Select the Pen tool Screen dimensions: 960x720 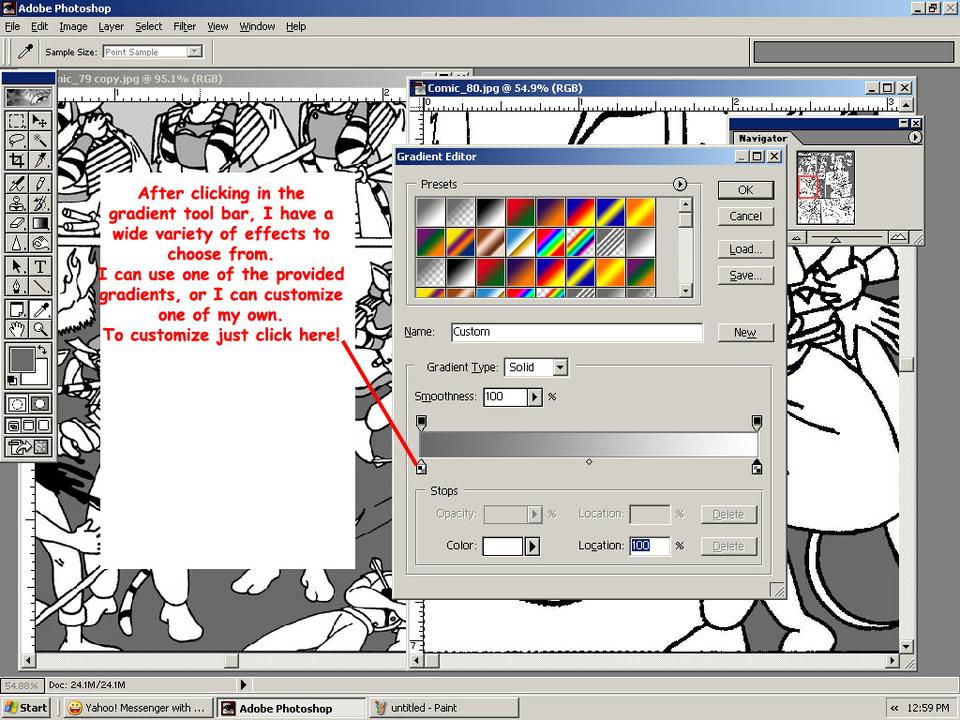(17, 287)
